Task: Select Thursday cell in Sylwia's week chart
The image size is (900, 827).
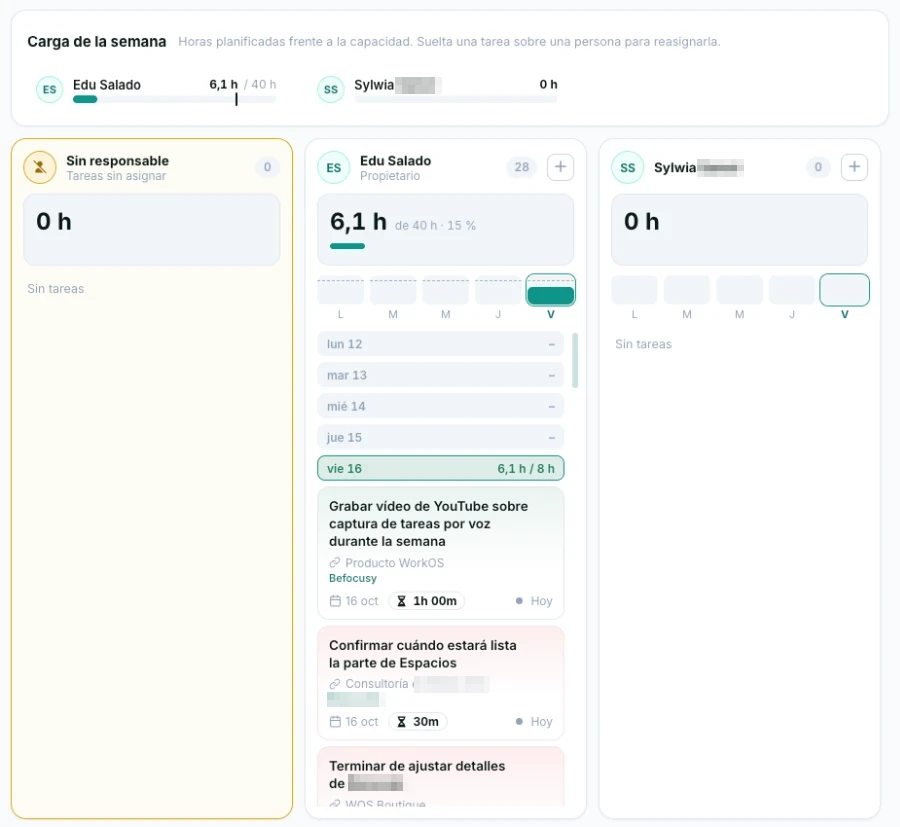Action: click(x=792, y=290)
